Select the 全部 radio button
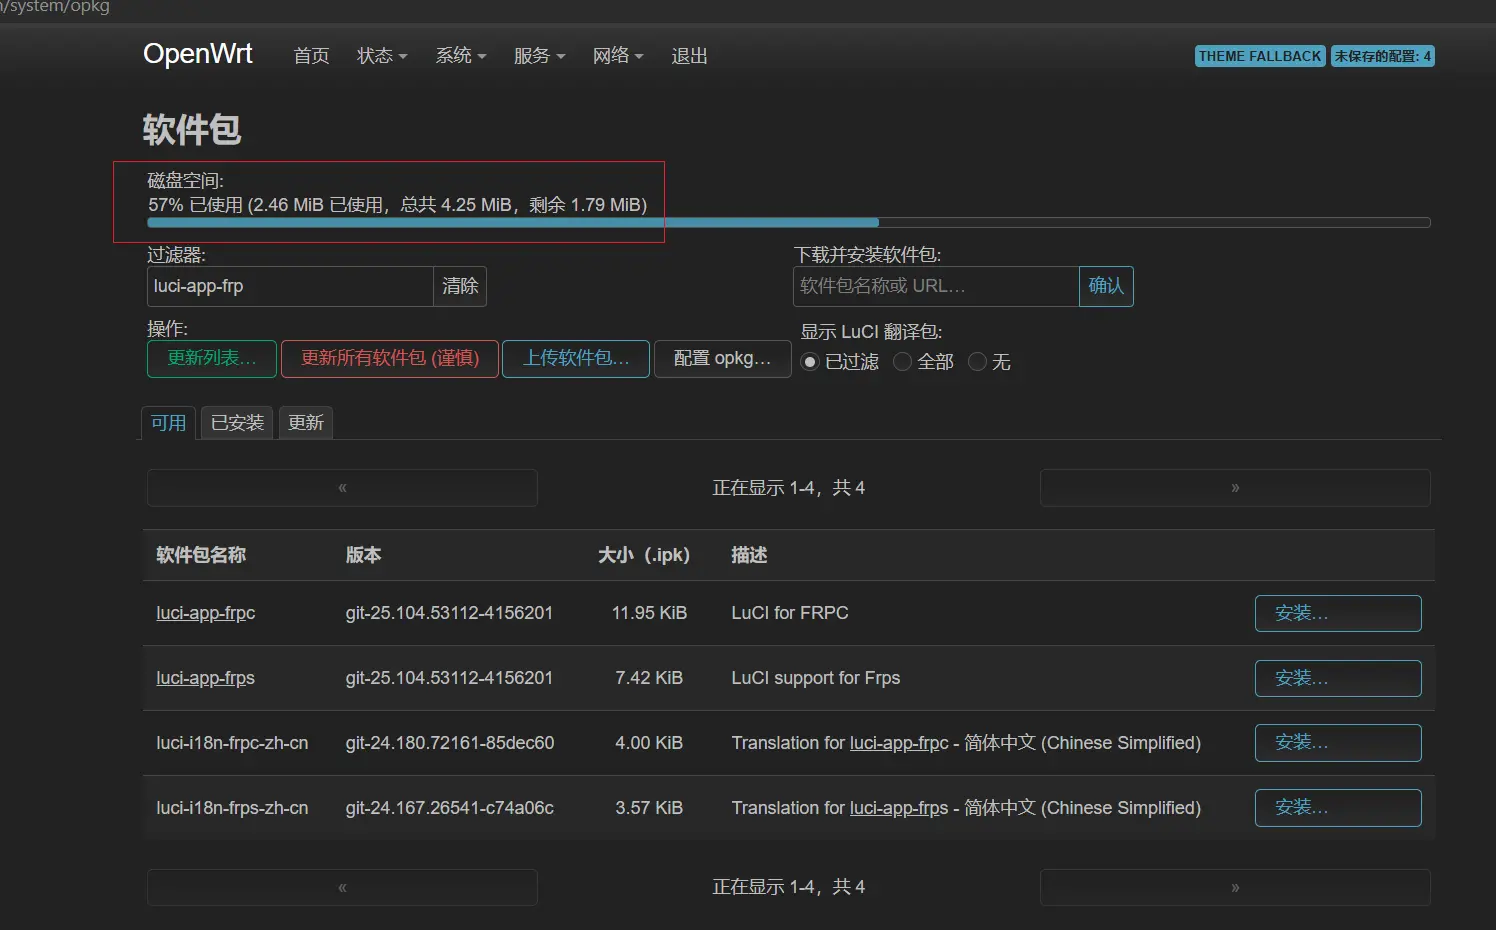1496x930 pixels. coord(902,362)
